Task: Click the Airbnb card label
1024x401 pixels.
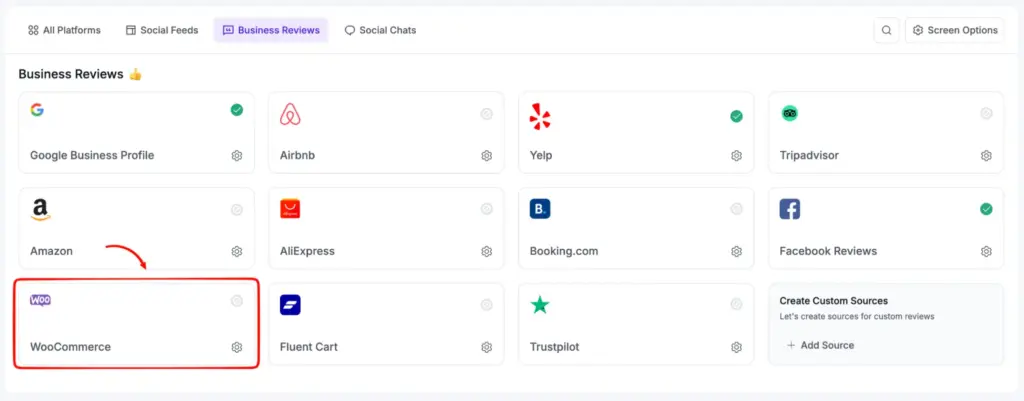Action: point(298,155)
